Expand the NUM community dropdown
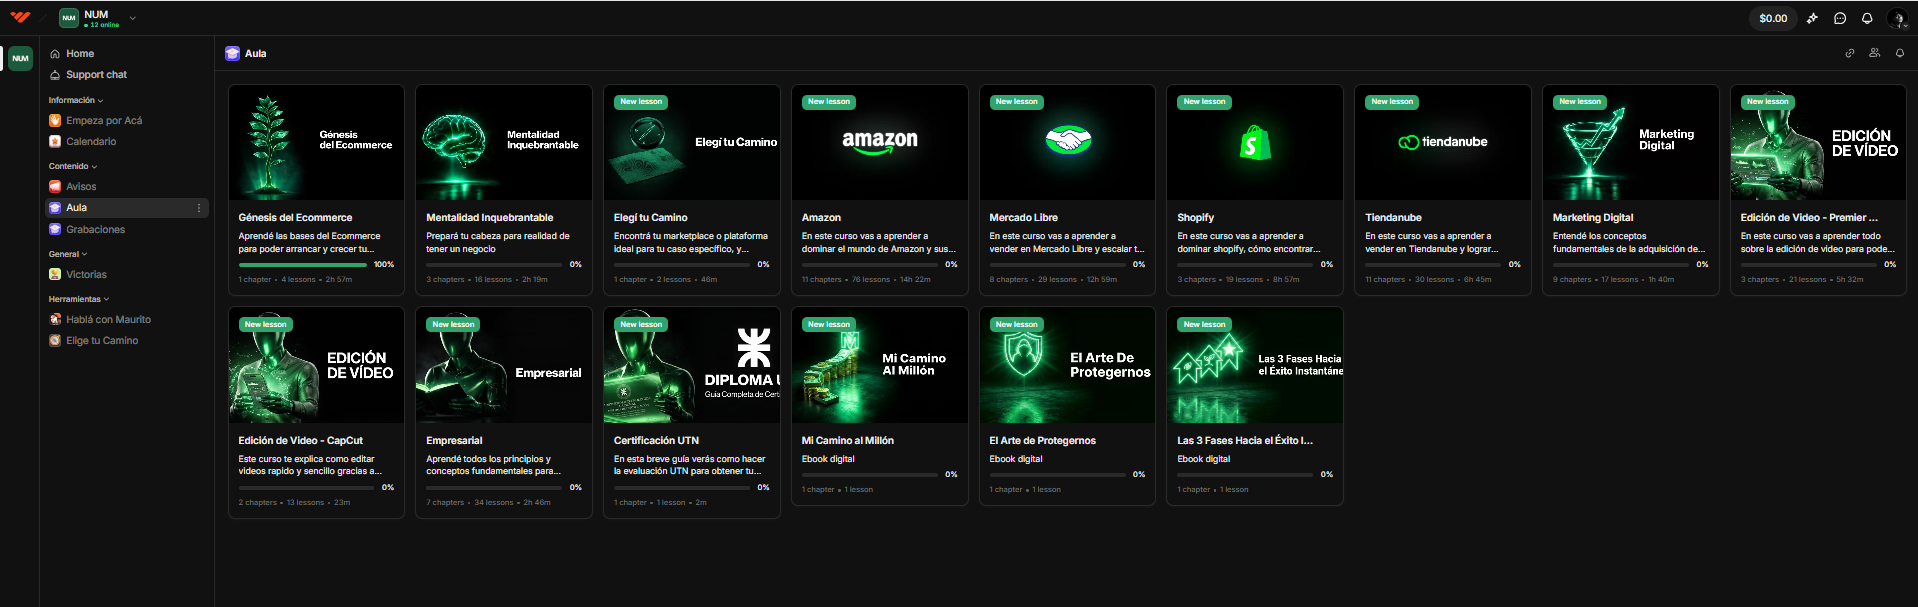This screenshot has height=607, width=1918. (x=132, y=18)
